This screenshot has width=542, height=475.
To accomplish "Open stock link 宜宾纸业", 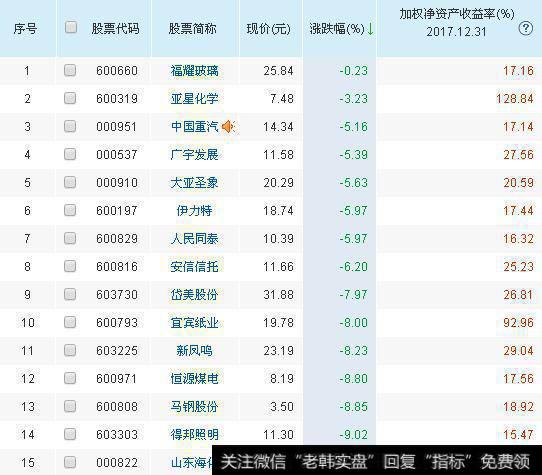I will pyautogui.click(x=195, y=323).
